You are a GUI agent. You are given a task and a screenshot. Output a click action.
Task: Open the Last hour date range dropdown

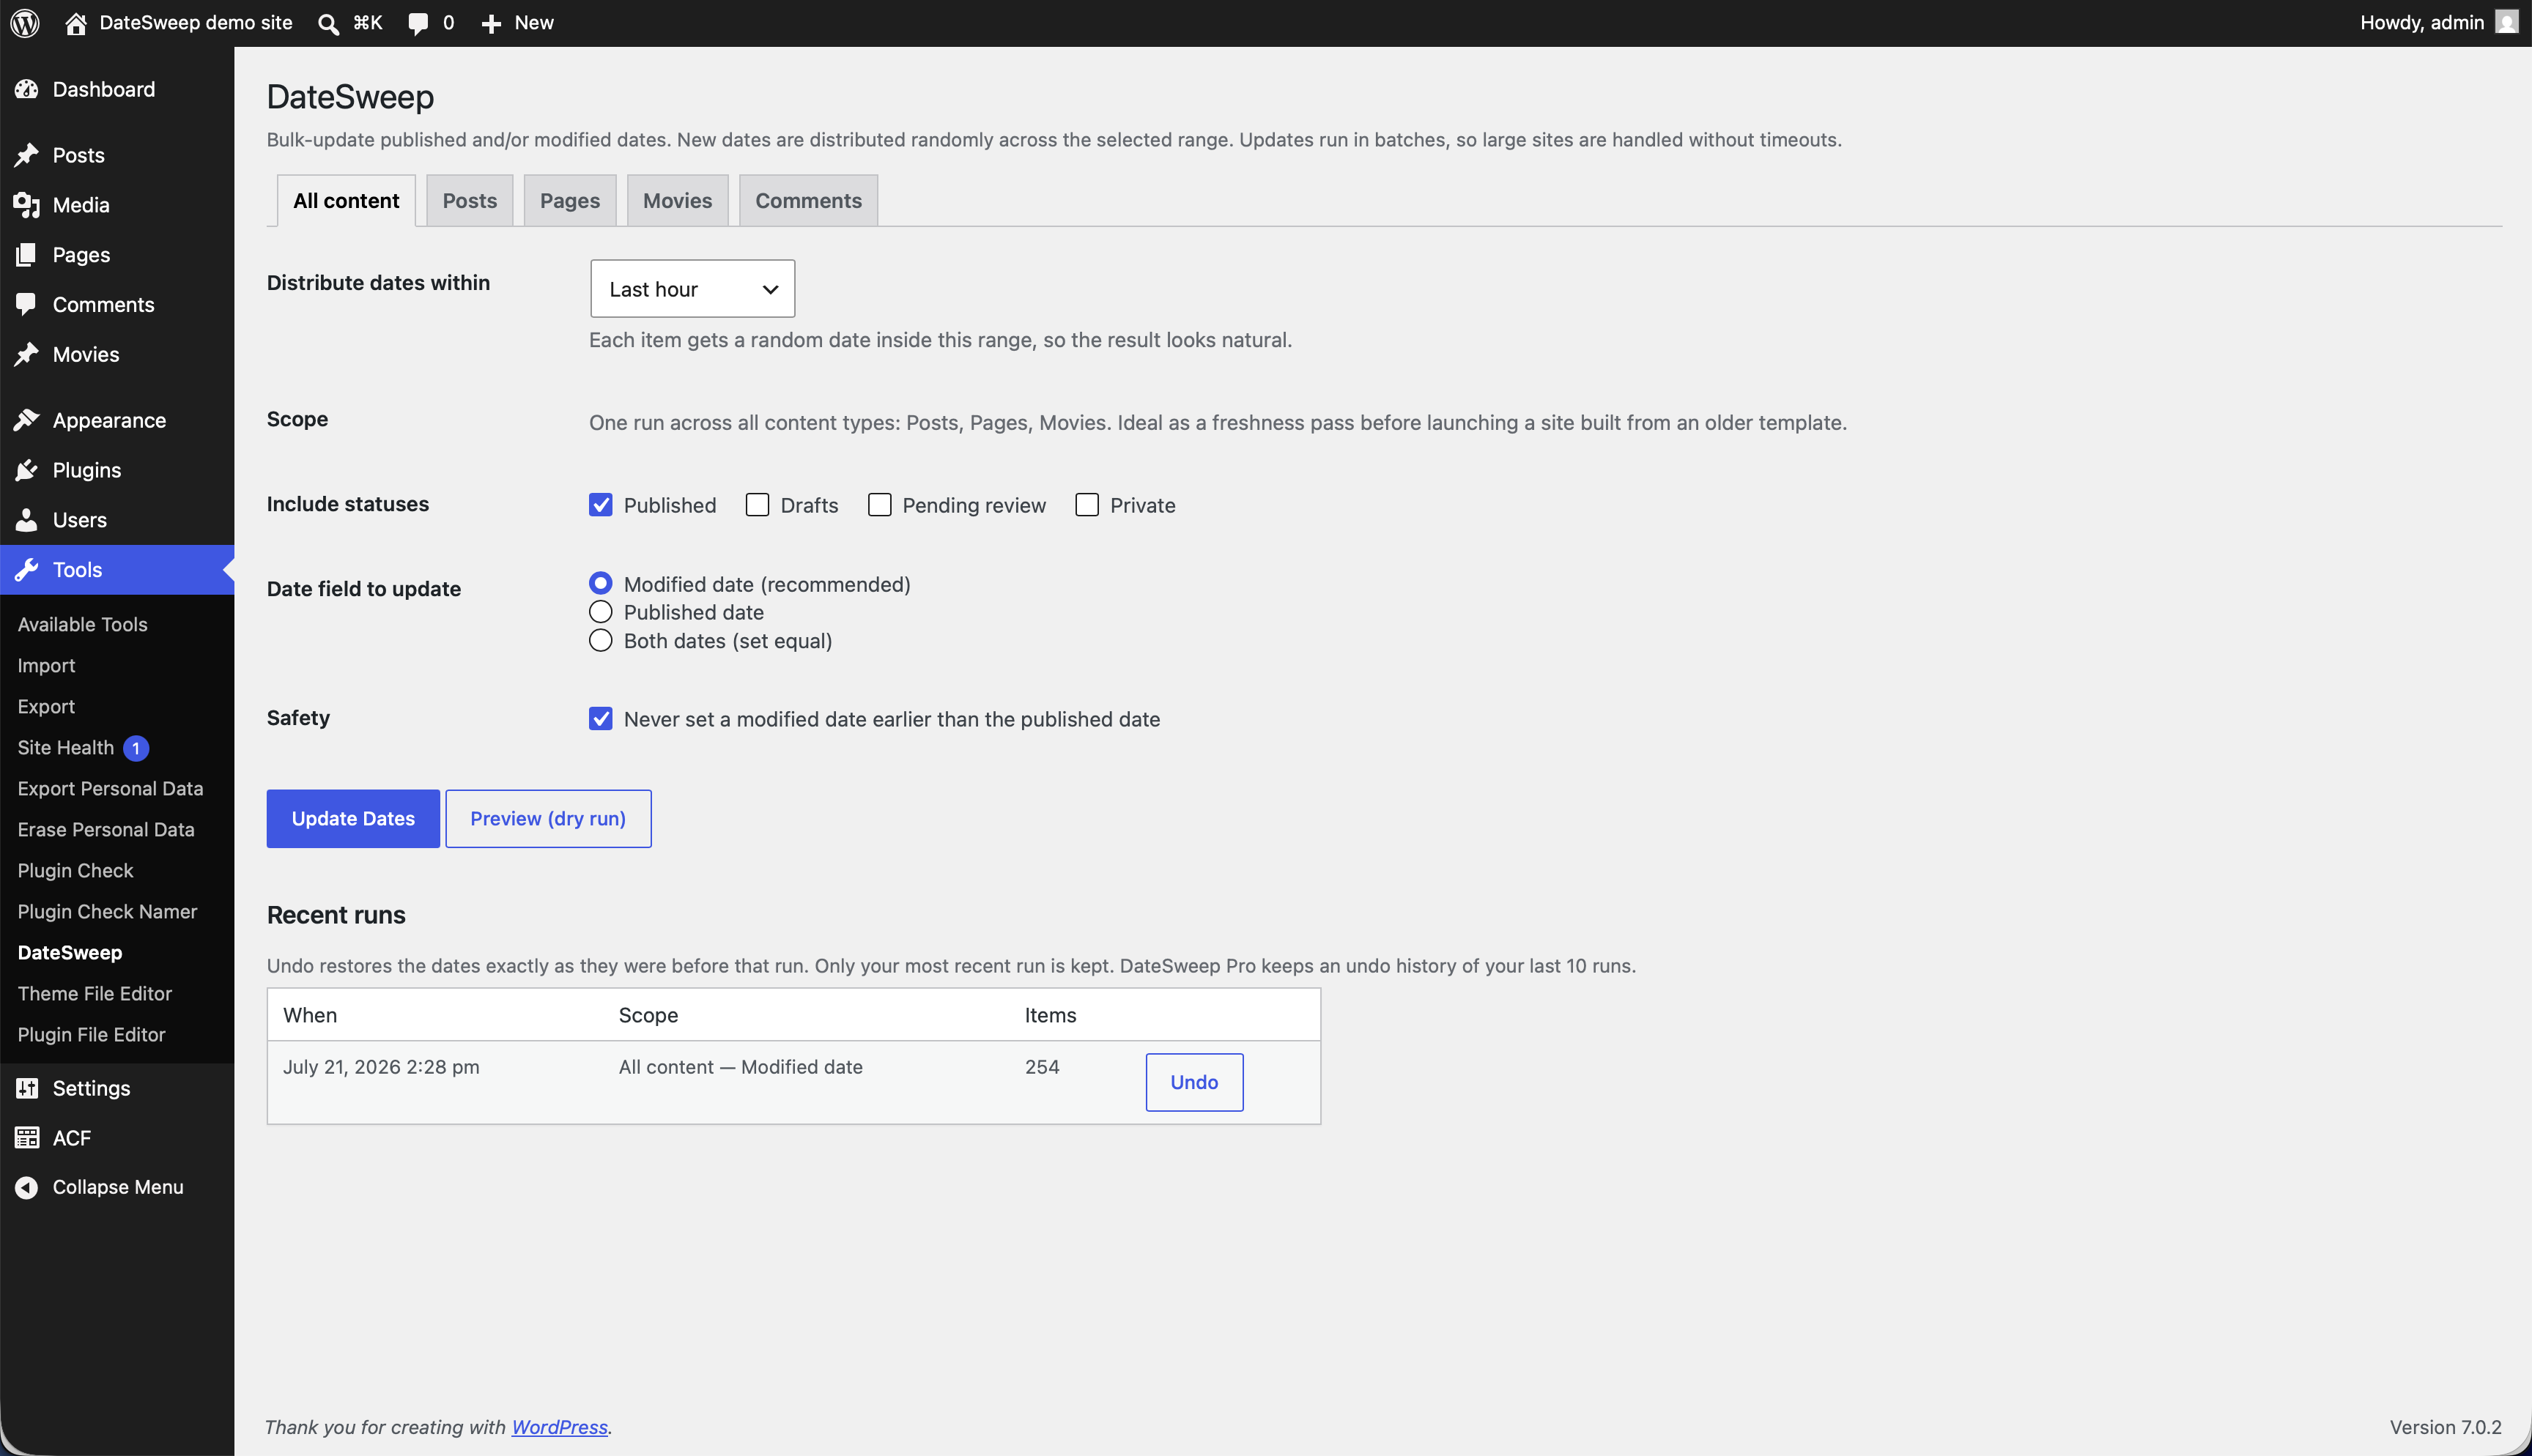click(692, 289)
